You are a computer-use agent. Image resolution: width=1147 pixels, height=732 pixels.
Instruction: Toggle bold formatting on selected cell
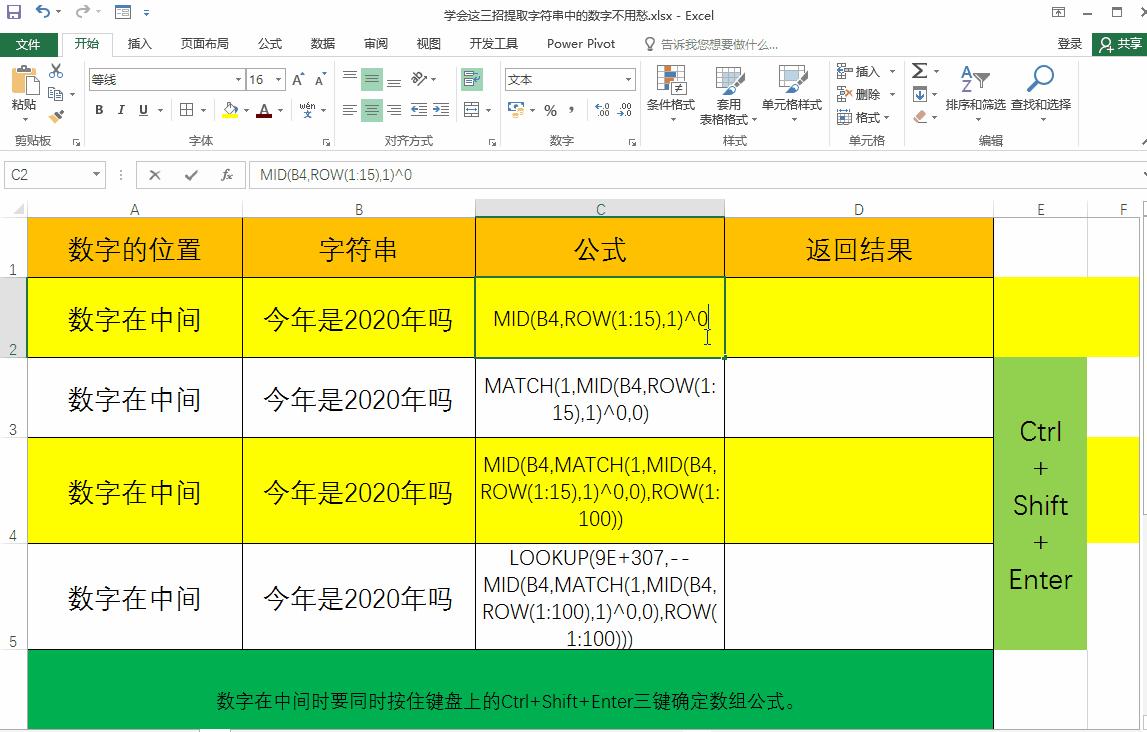pyautogui.click(x=97, y=110)
